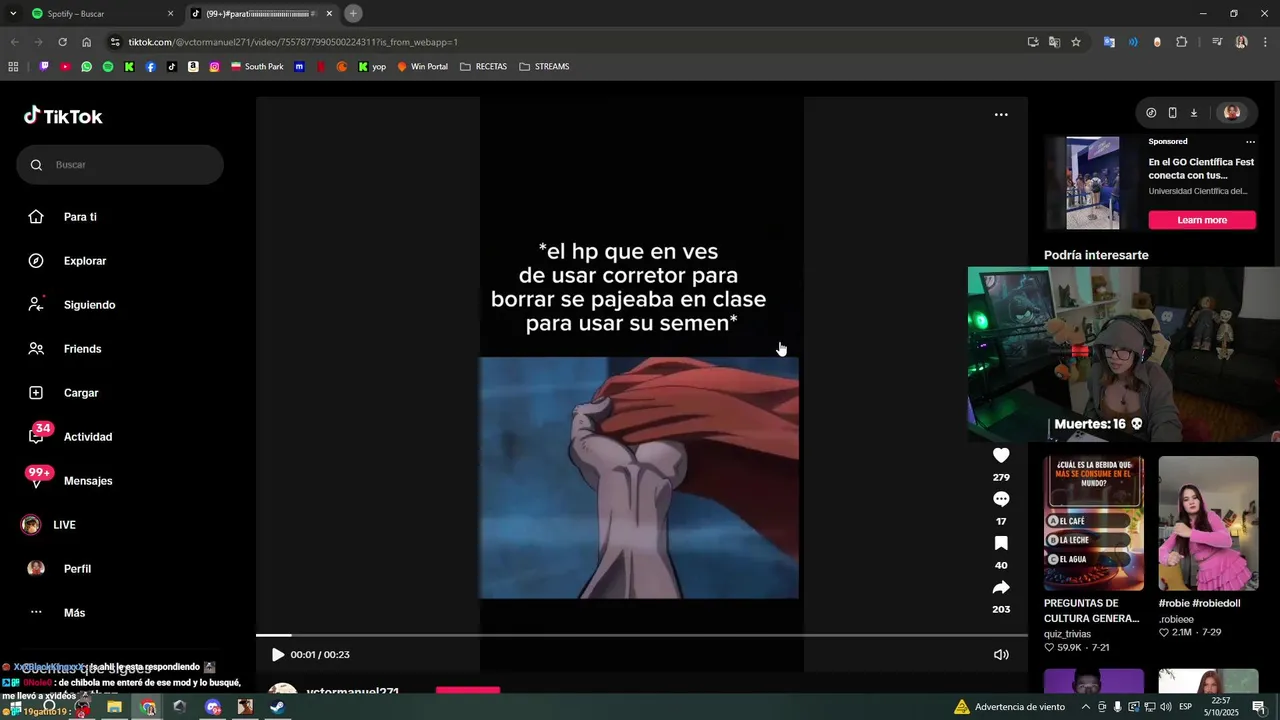Mute the video volume
The width and height of the screenshot is (1280, 720).
1001,655
